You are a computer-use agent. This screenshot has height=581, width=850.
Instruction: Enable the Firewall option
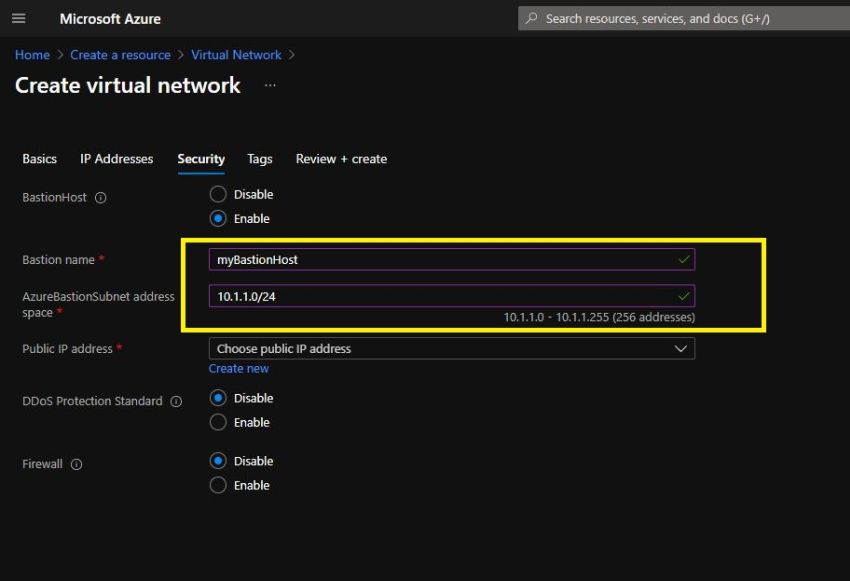(x=218, y=485)
